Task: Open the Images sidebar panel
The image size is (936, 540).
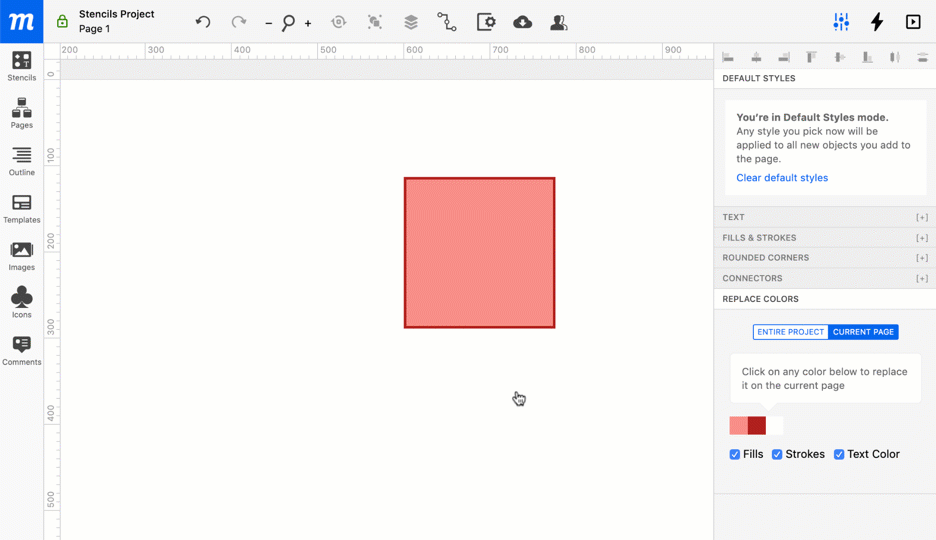Action: [21, 256]
